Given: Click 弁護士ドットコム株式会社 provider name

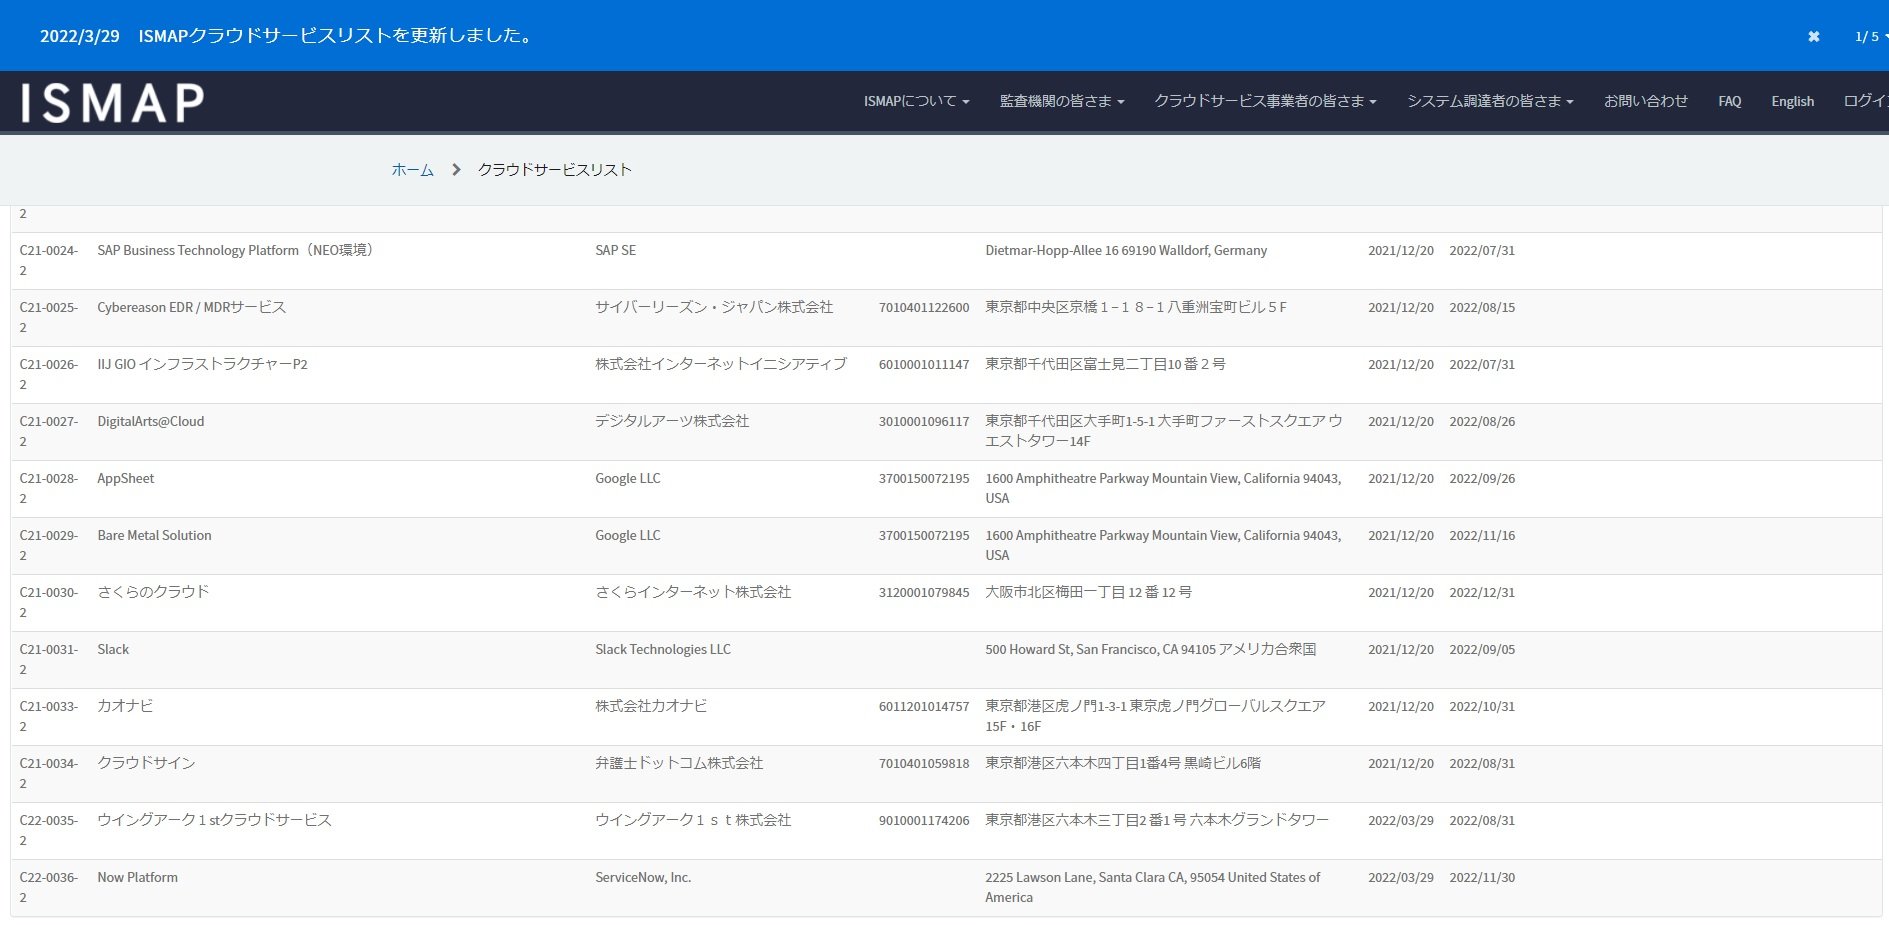Looking at the screenshot, I should click(679, 763).
